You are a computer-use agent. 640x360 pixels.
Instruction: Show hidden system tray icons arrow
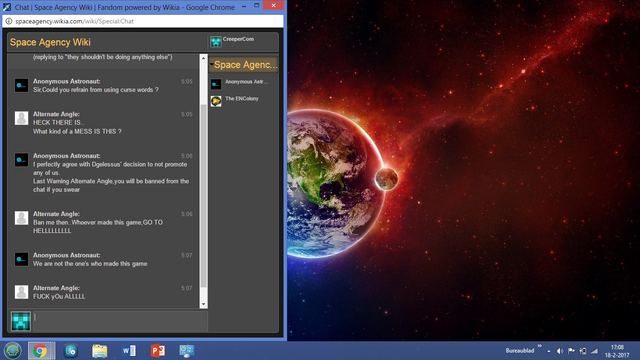[549, 351]
